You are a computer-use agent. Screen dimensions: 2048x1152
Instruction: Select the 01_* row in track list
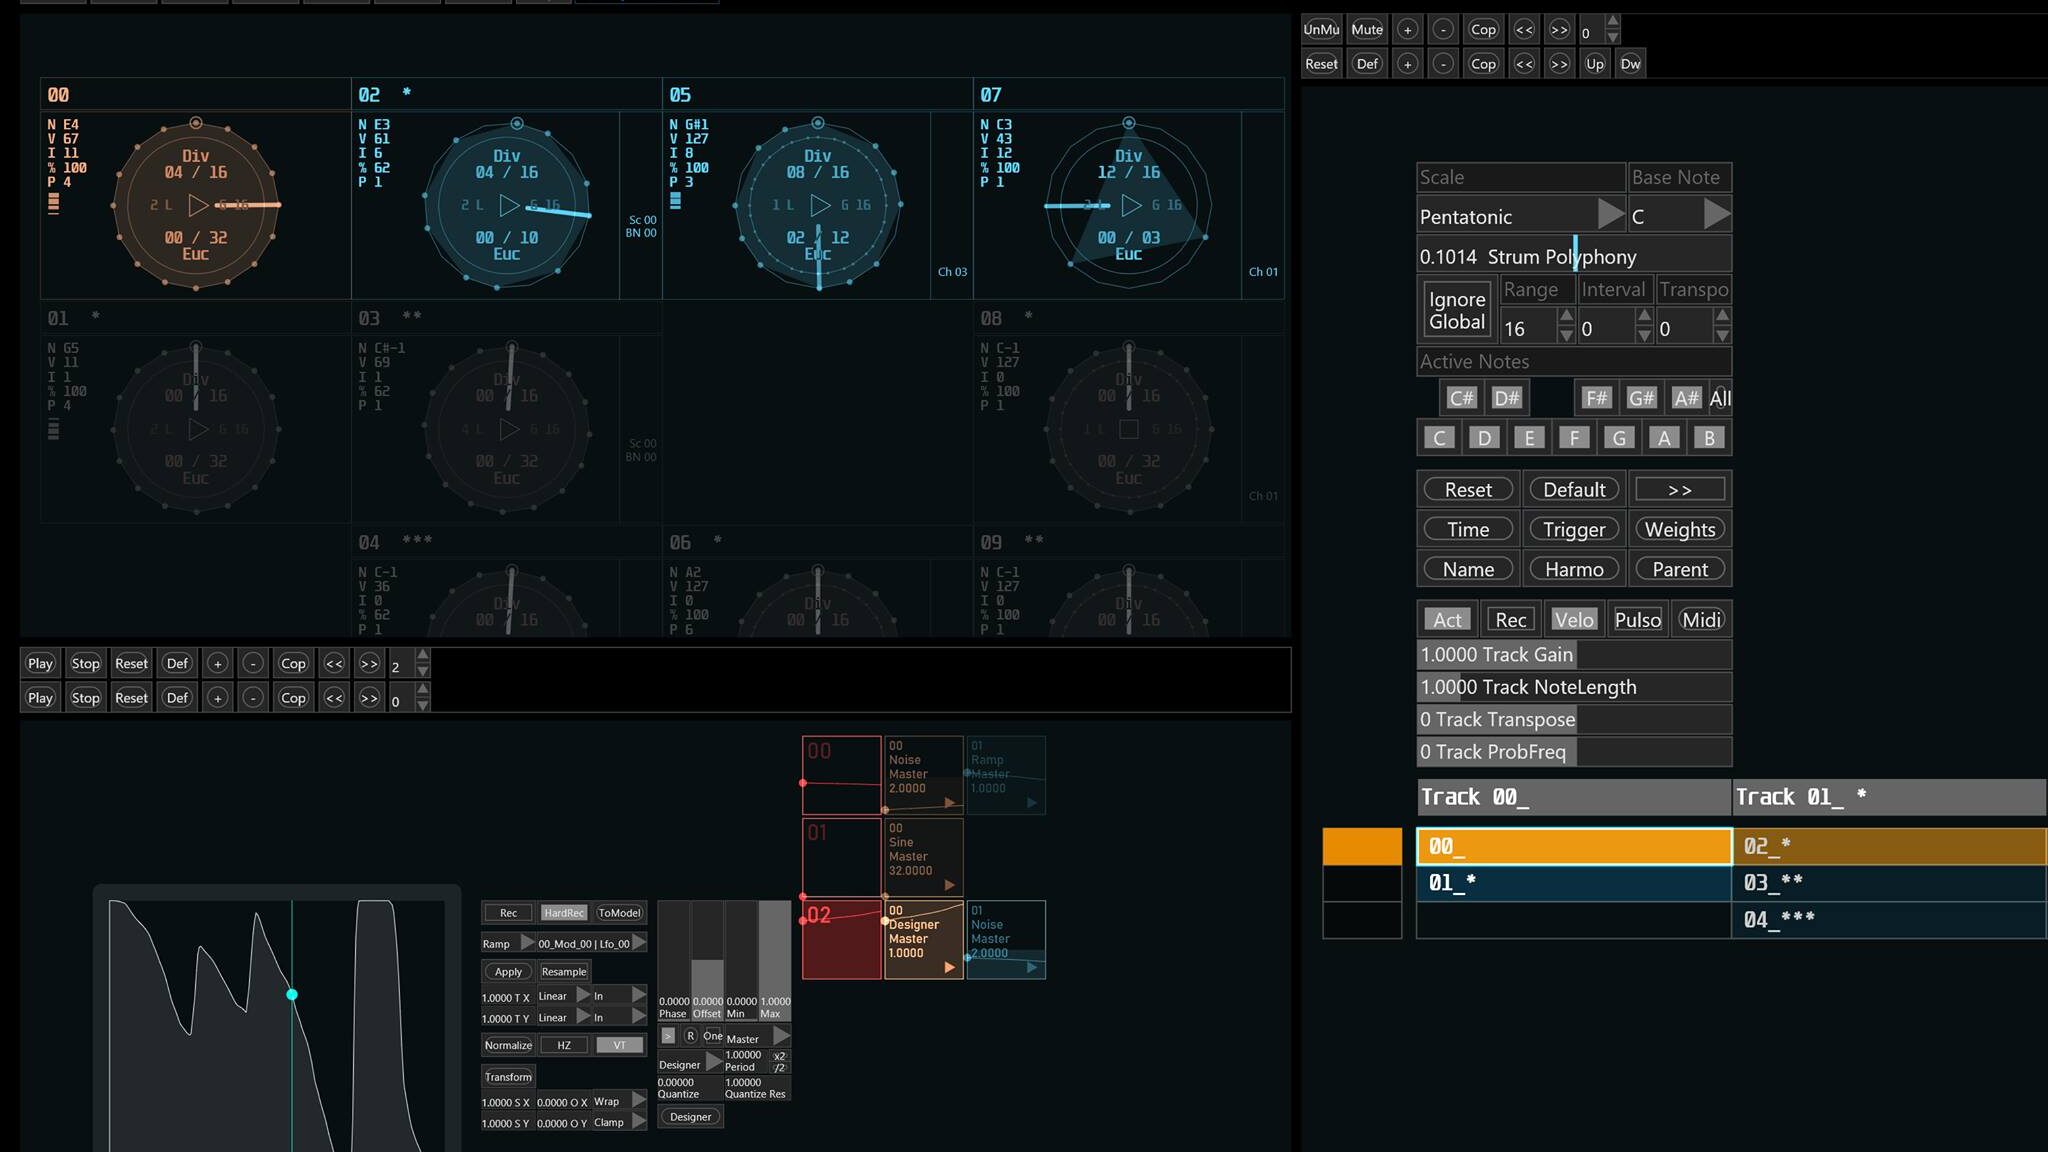[1573, 883]
